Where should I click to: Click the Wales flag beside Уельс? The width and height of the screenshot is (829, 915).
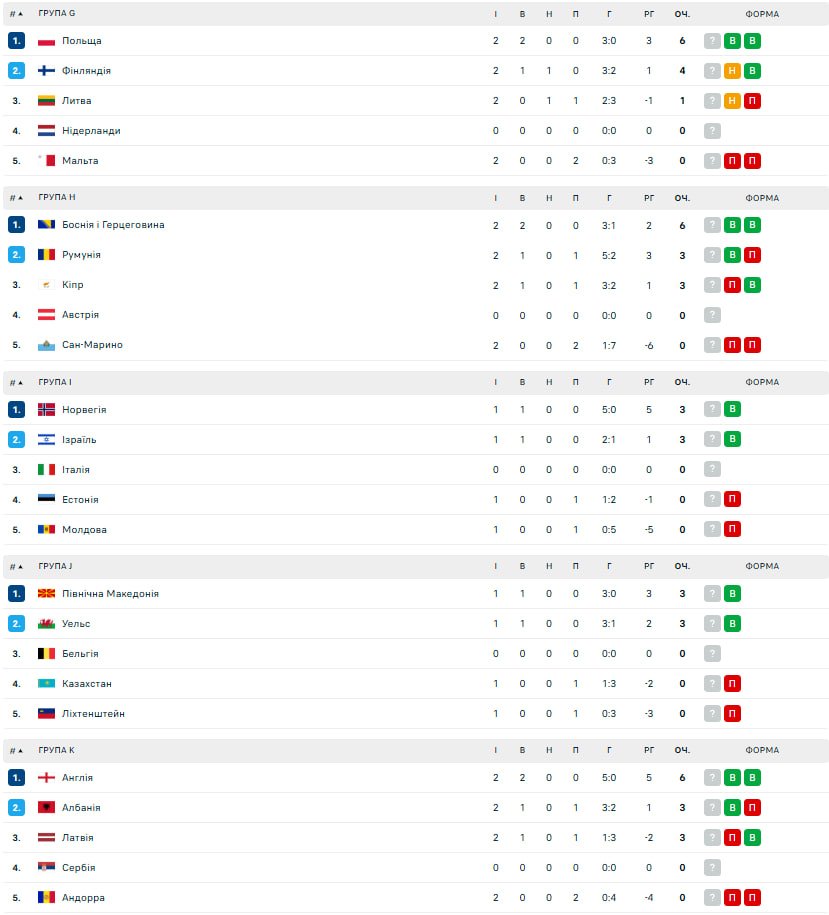click(46, 624)
